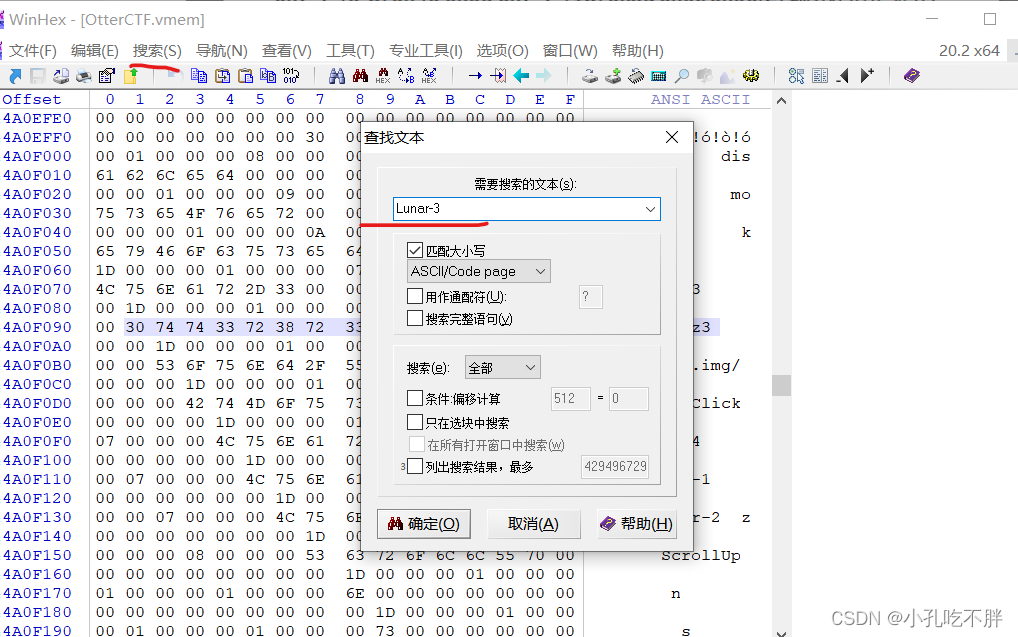The height and width of the screenshot is (637, 1018).
Task: Click the Data interpreter panel icon
Action: [x=820, y=76]
